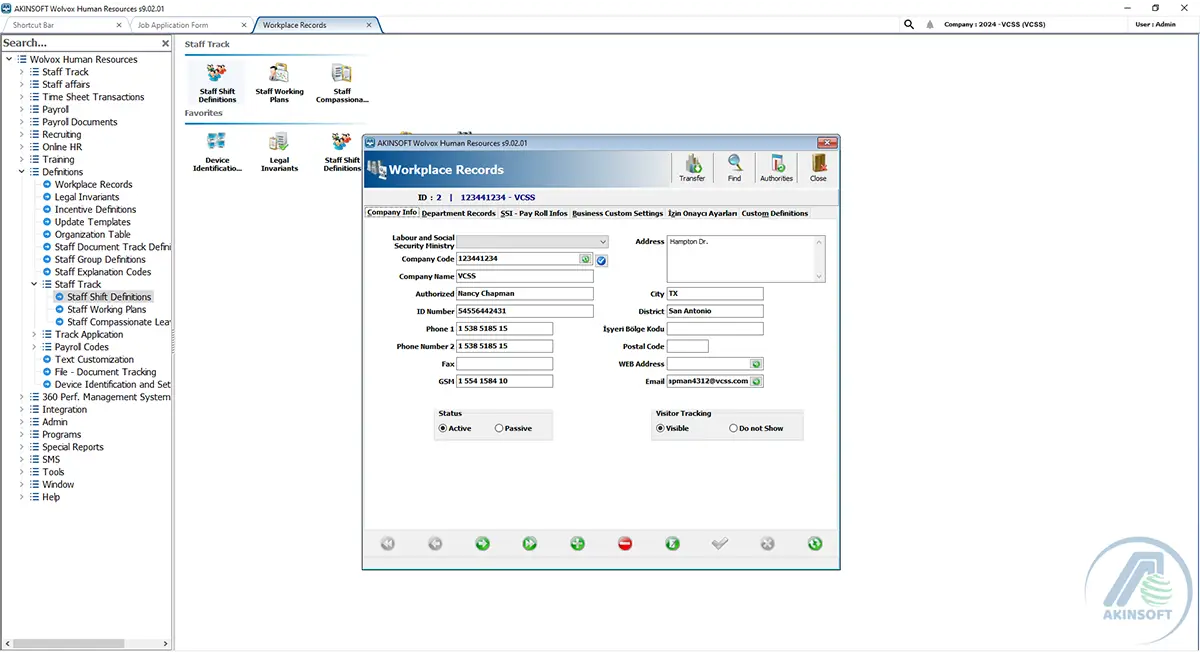Switch to Department Records tab
Screen dimensions: 1200x653
coord(458,213)
